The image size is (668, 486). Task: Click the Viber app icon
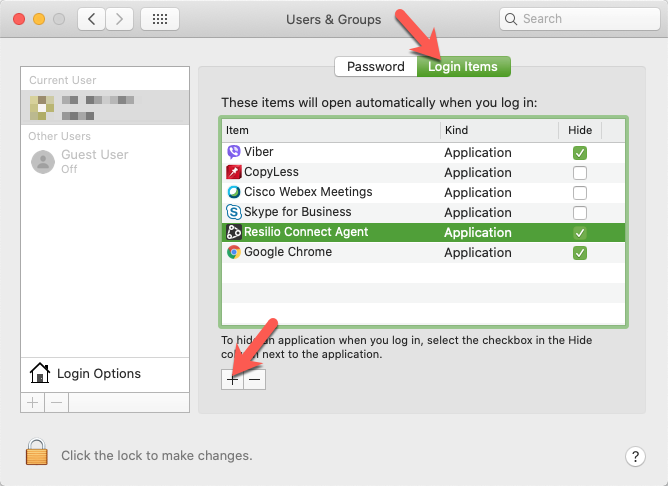tap(234, 153)
